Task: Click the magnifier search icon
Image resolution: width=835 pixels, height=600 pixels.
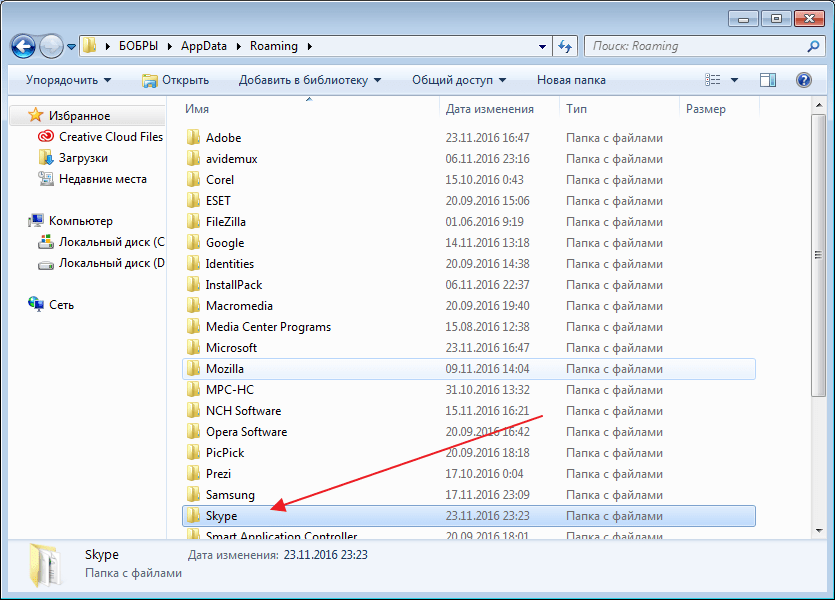Action: pos(813,46)
